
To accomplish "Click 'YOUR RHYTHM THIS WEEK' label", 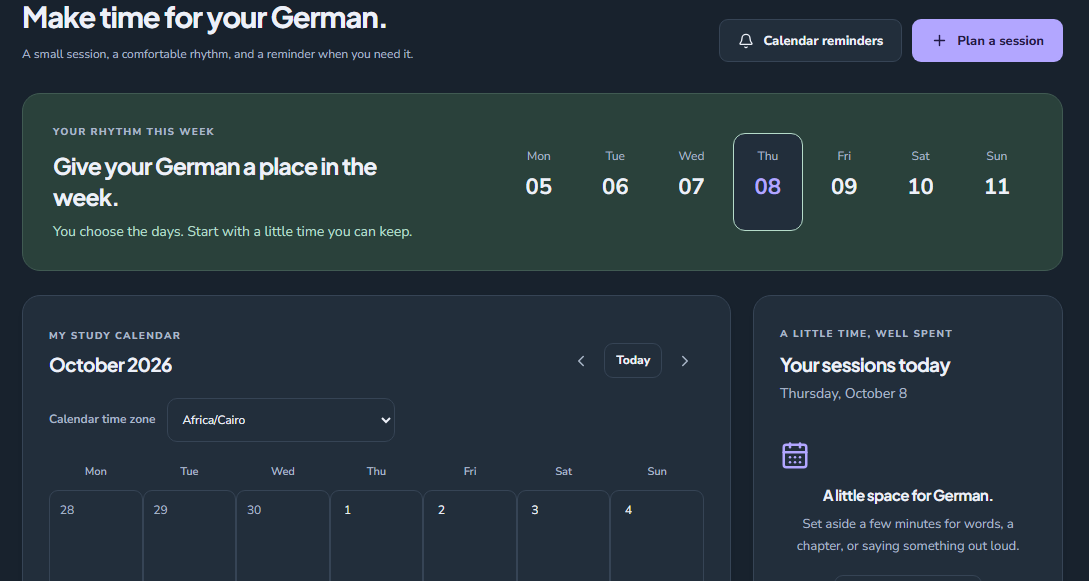I will (x=133, y=132).
